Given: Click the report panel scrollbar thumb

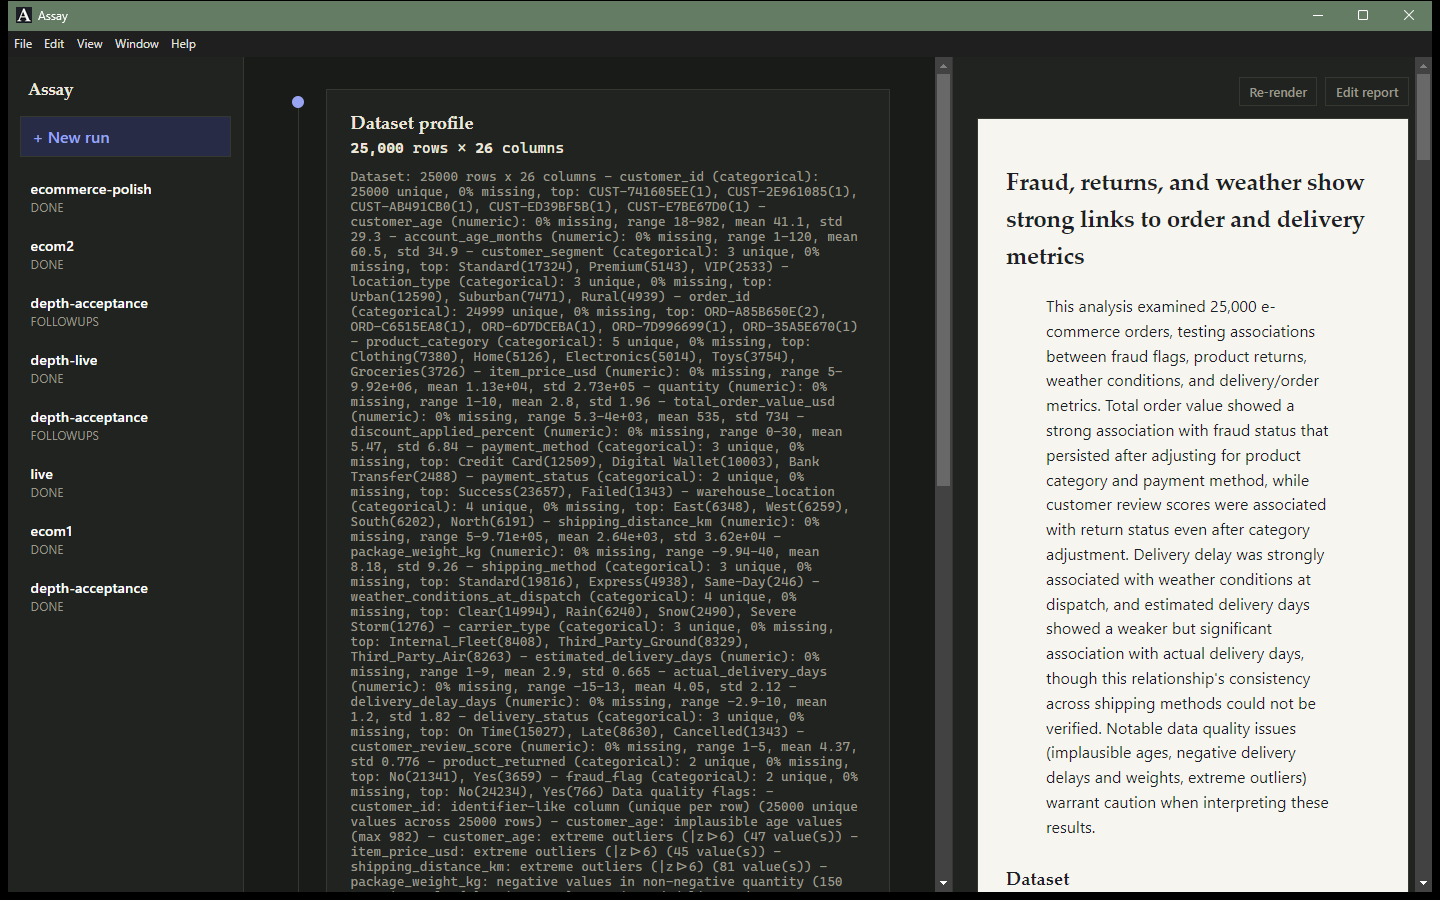Looking at the screenshot, I should [x=1424, y=117].
